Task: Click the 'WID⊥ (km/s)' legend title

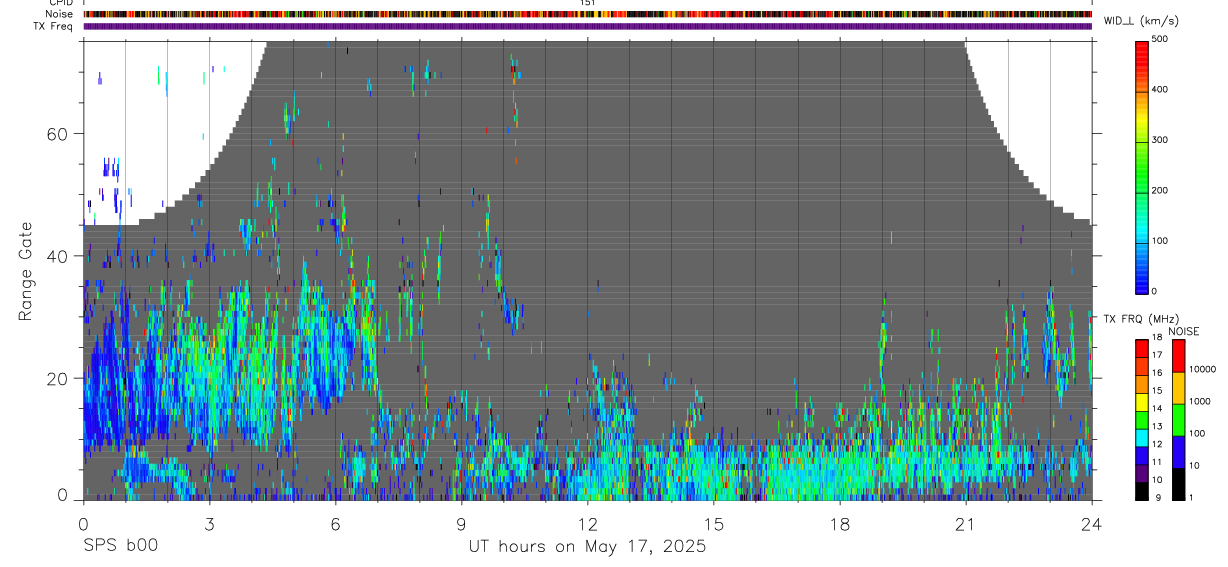Action: click(1141, 21)
